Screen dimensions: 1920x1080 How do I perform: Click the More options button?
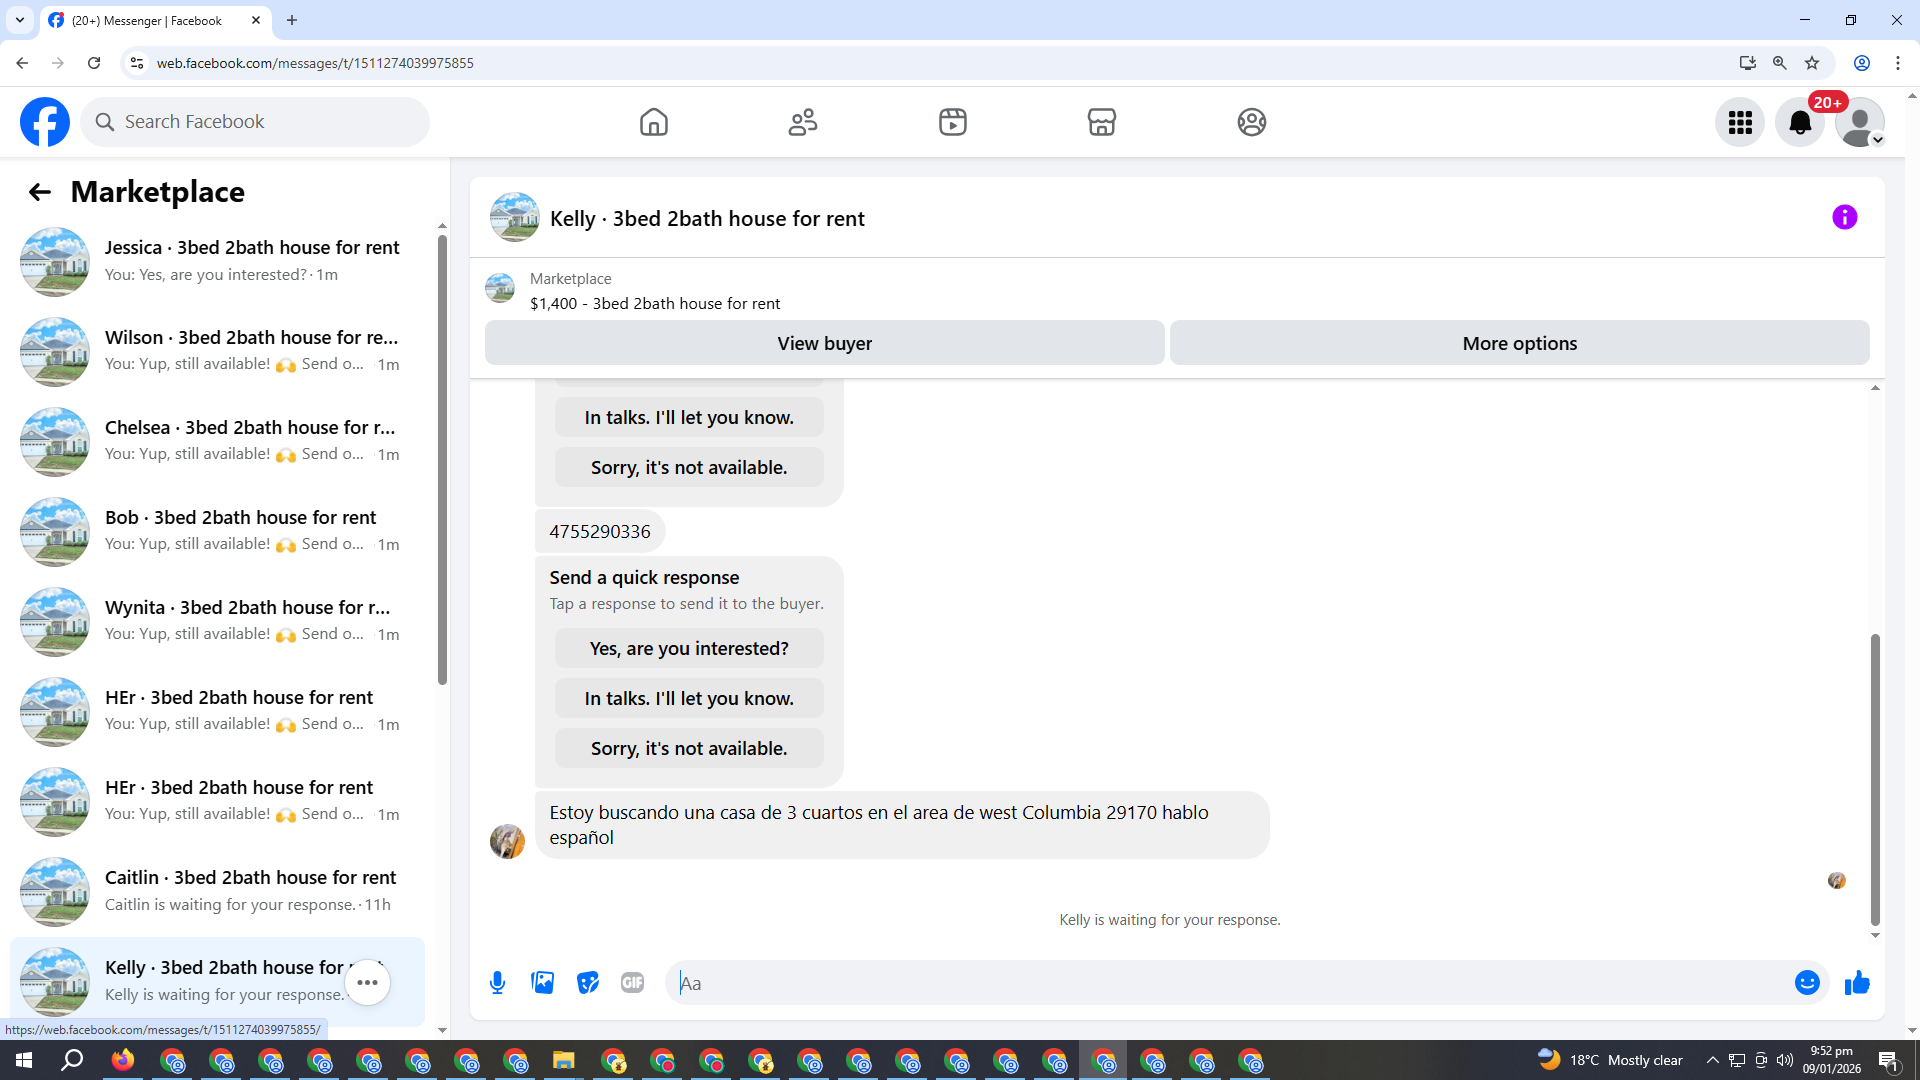[x=1519, y=343]
